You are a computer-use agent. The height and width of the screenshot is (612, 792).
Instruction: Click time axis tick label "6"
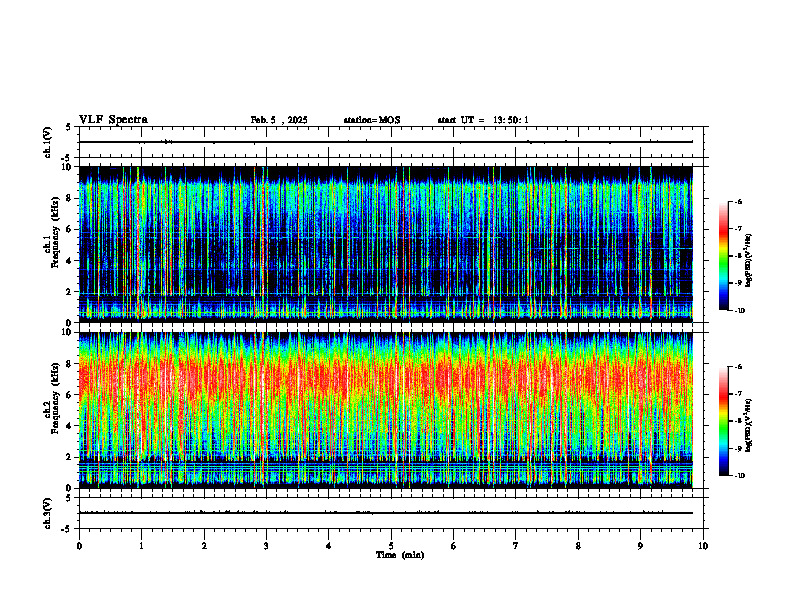(x=453, y=546)
